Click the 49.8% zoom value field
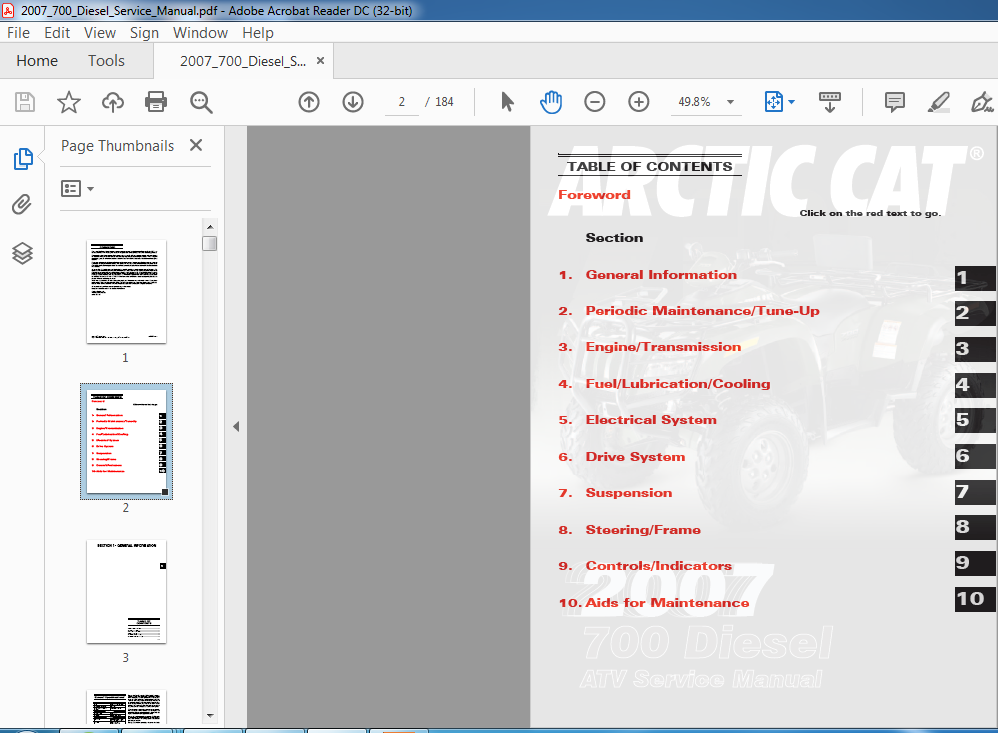Screen dimensions: 998x733 pos(694,102)
